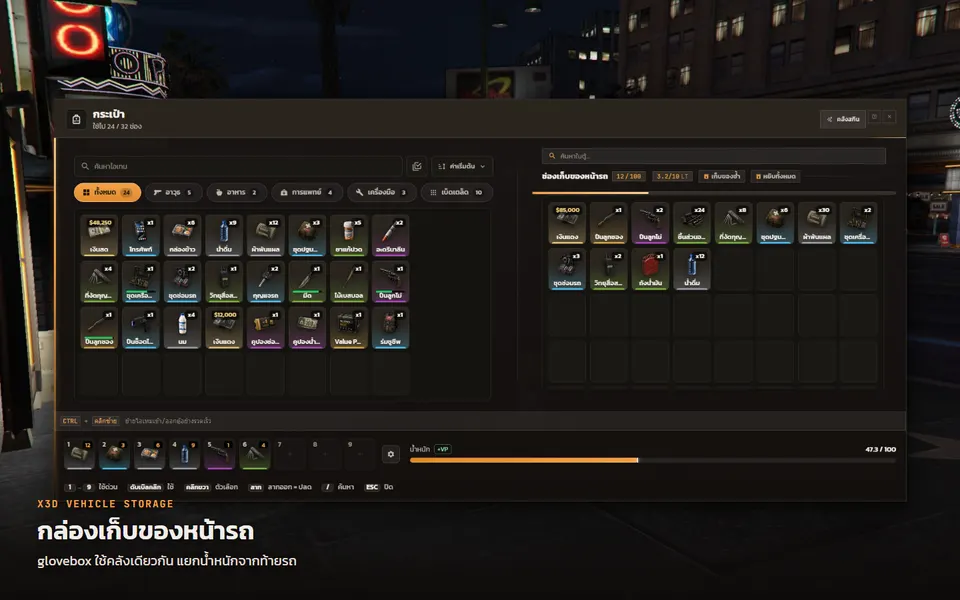The height and width of the screenshot is (600, 960).
Task: Choose the knife item in the bag
Action: click(307, 281)
